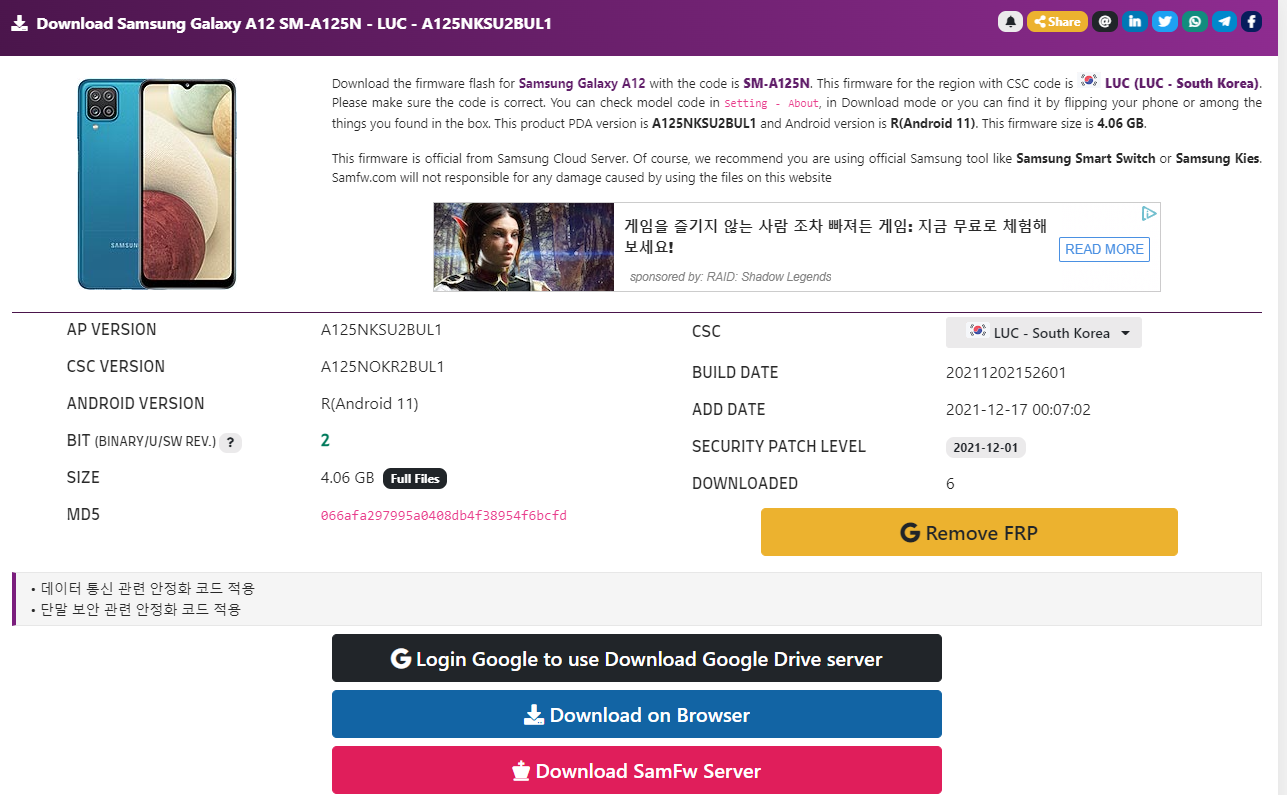Click the MD5 hash value
This screenshot has height=795, width=1287.
click(x=444, y=516)
